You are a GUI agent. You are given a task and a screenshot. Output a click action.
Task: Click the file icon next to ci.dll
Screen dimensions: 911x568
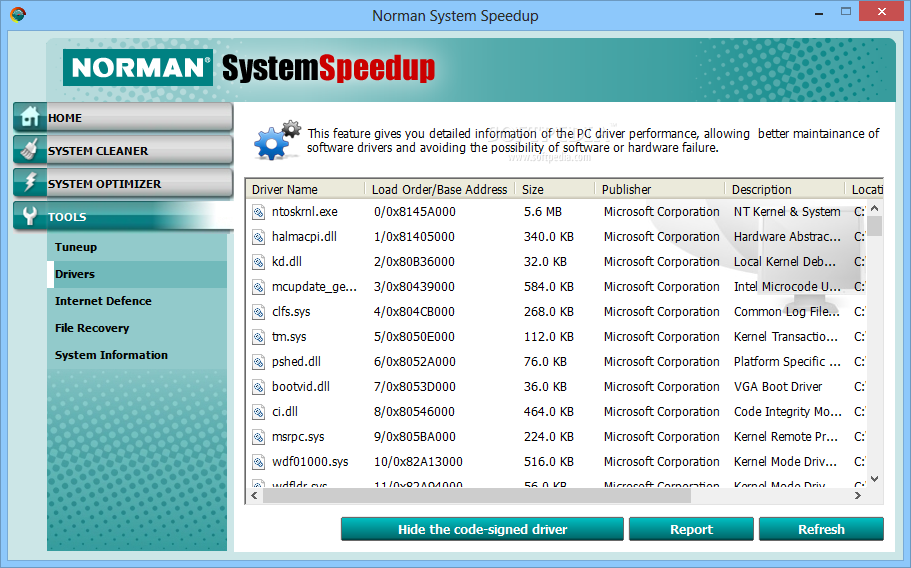coord(258,412)
